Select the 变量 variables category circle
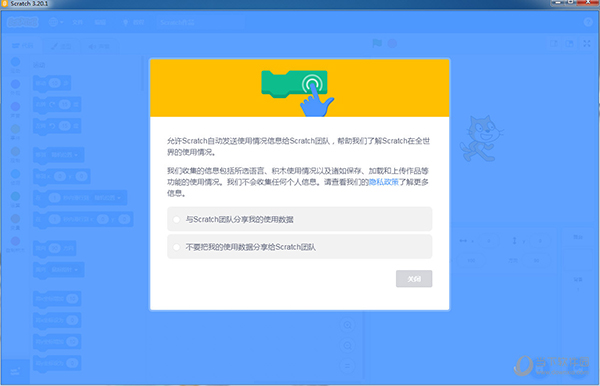The height and width of the screenshot is (386, 600). point(15,218)
